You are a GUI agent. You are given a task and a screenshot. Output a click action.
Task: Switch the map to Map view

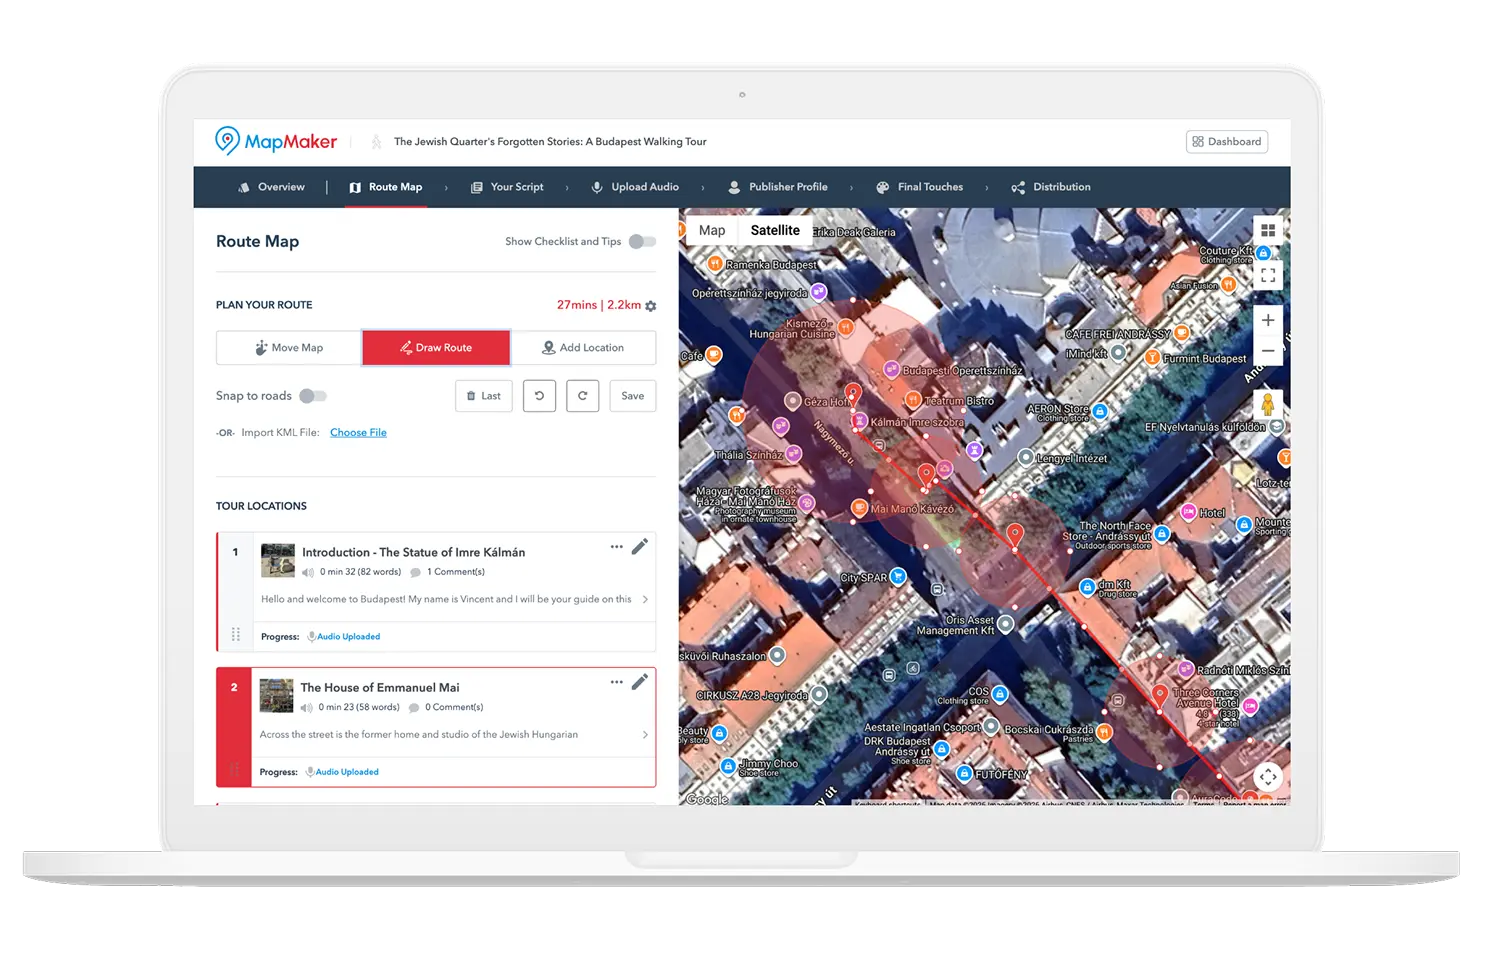pyautogui.click(x=712, y=230)
